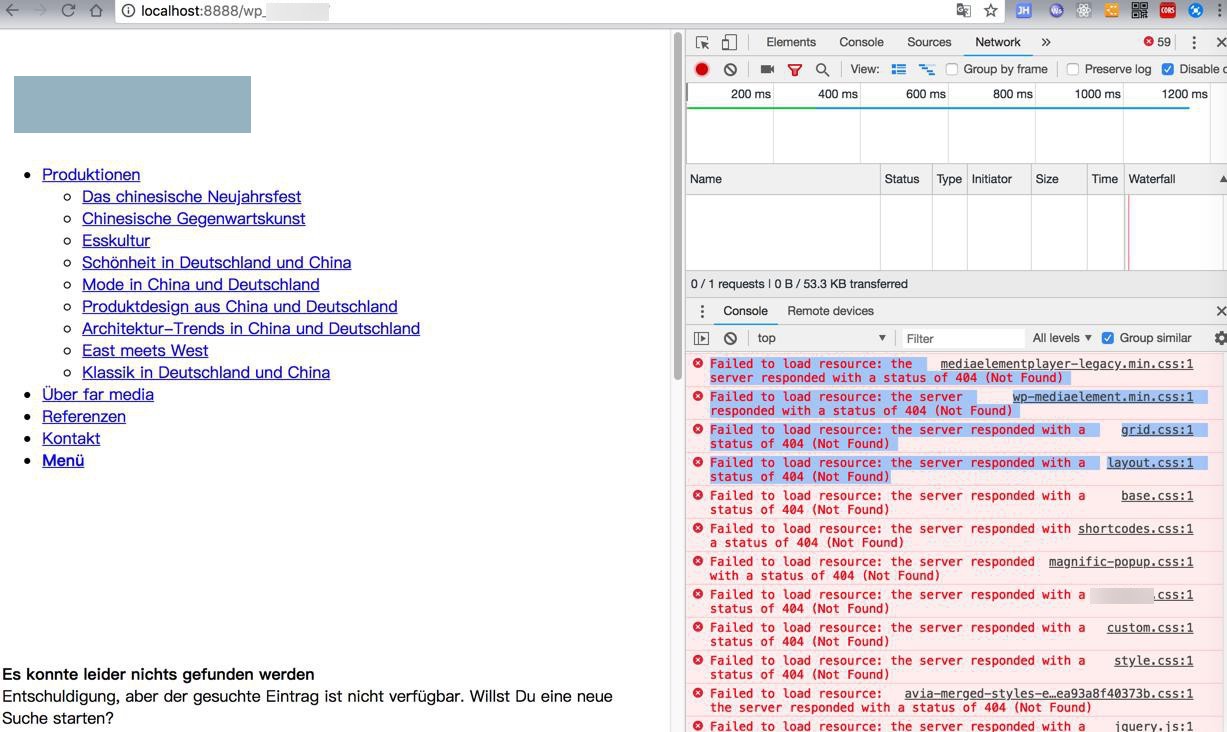Open console settings gear
The height and width of the screenshot is (732, 1227).
(x=1220, y=338)
